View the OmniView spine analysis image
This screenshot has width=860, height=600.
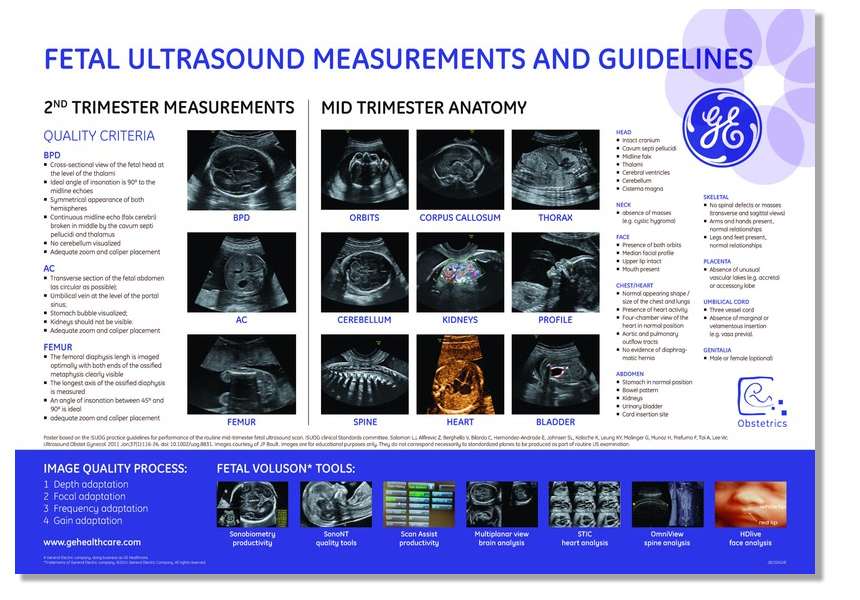(x=667, y=504)
